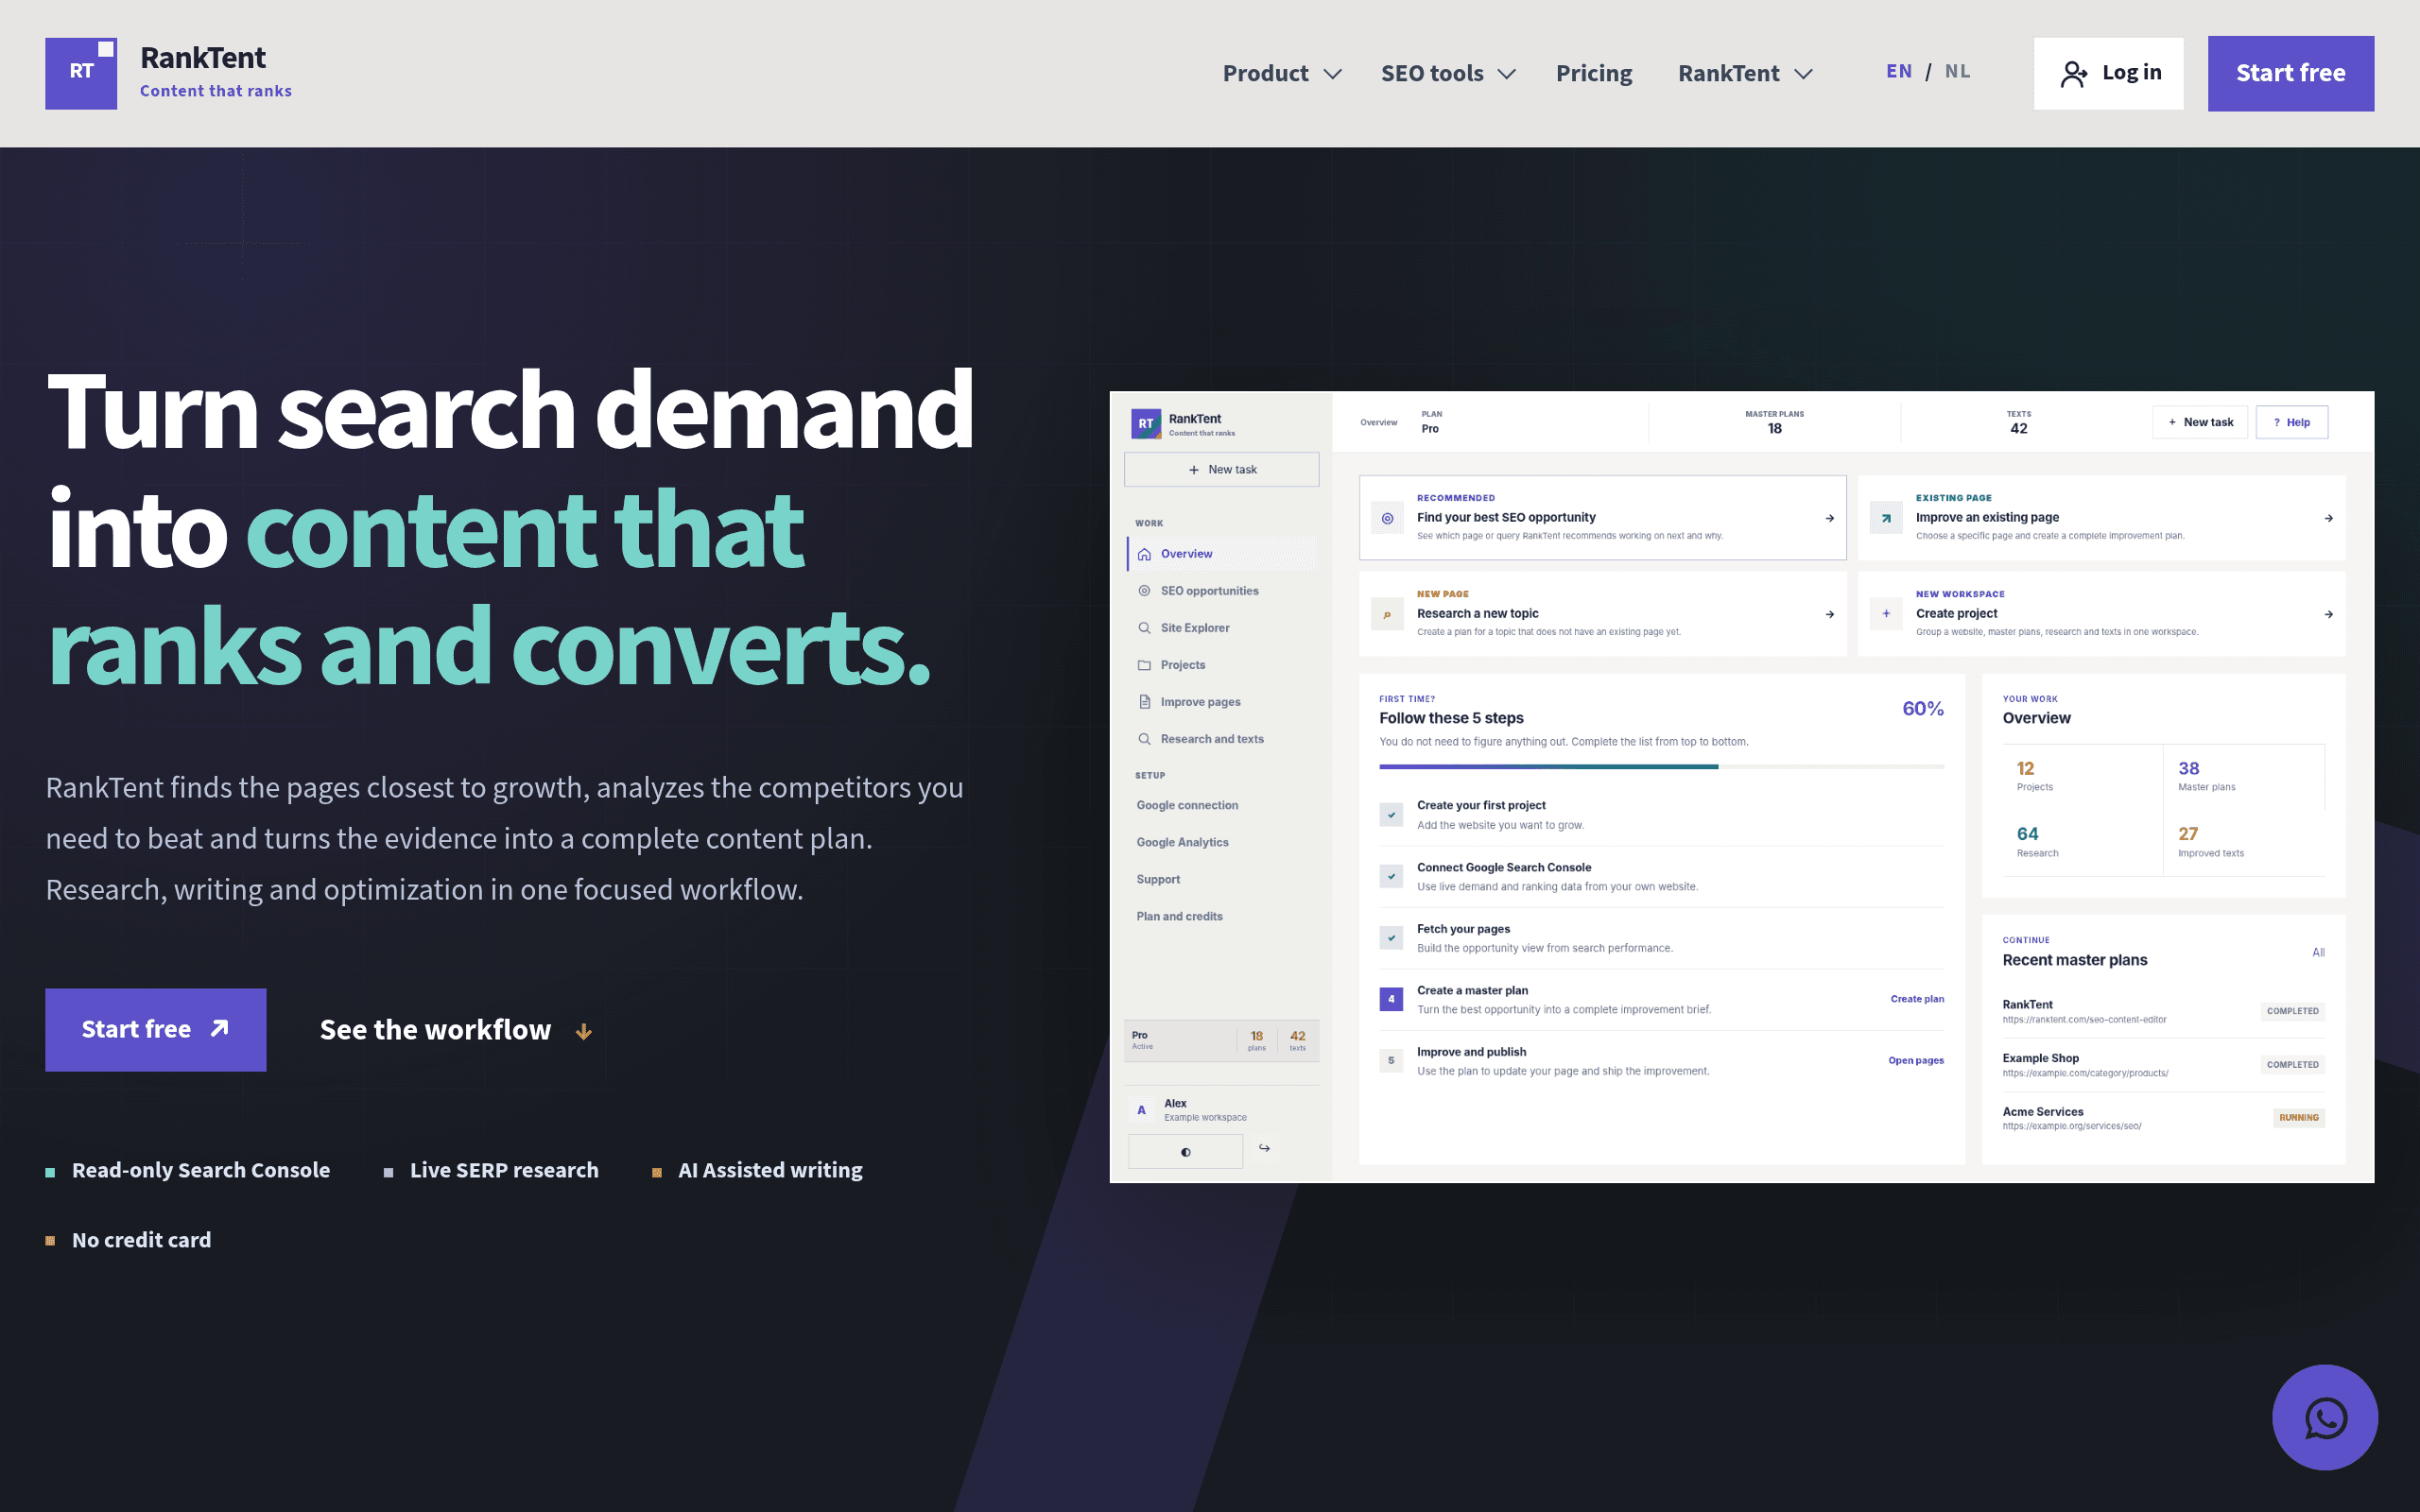
Task: Click the Overview home icon in sidebar
Action: tap(1144, 554)
